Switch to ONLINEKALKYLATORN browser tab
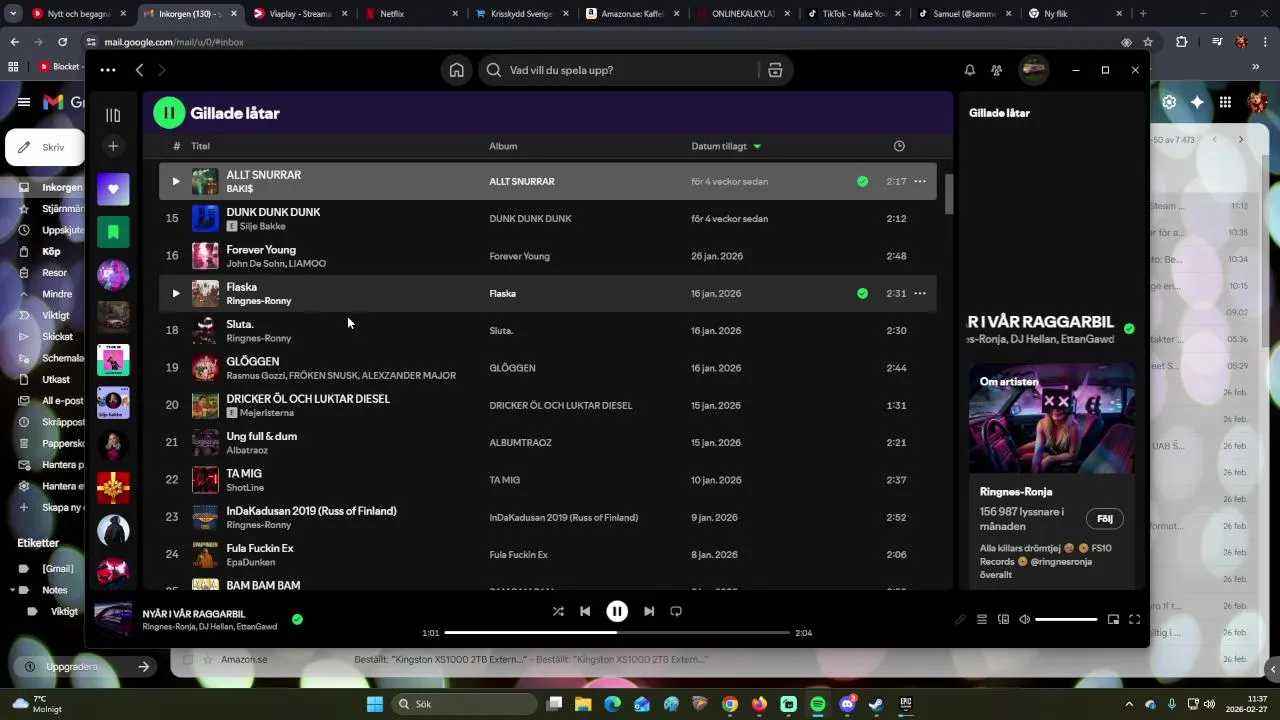This screenshot has height=720, width=1280. click(743, 14)
